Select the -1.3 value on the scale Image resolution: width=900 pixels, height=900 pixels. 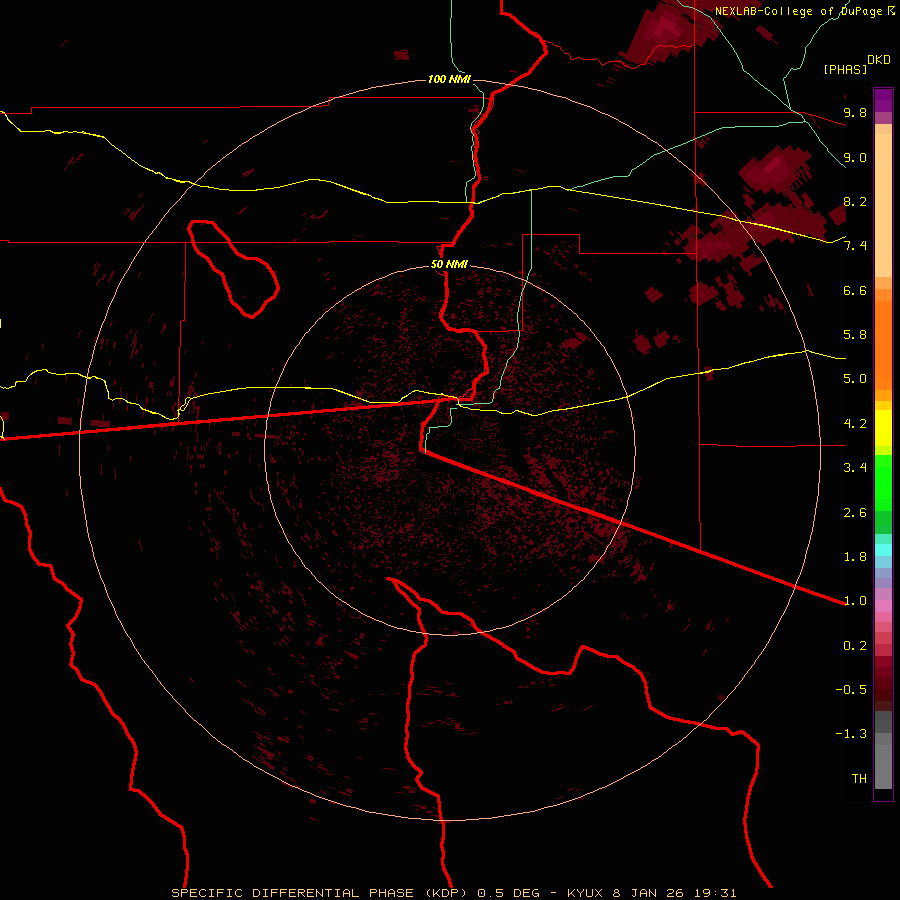[x=851, y=734]
